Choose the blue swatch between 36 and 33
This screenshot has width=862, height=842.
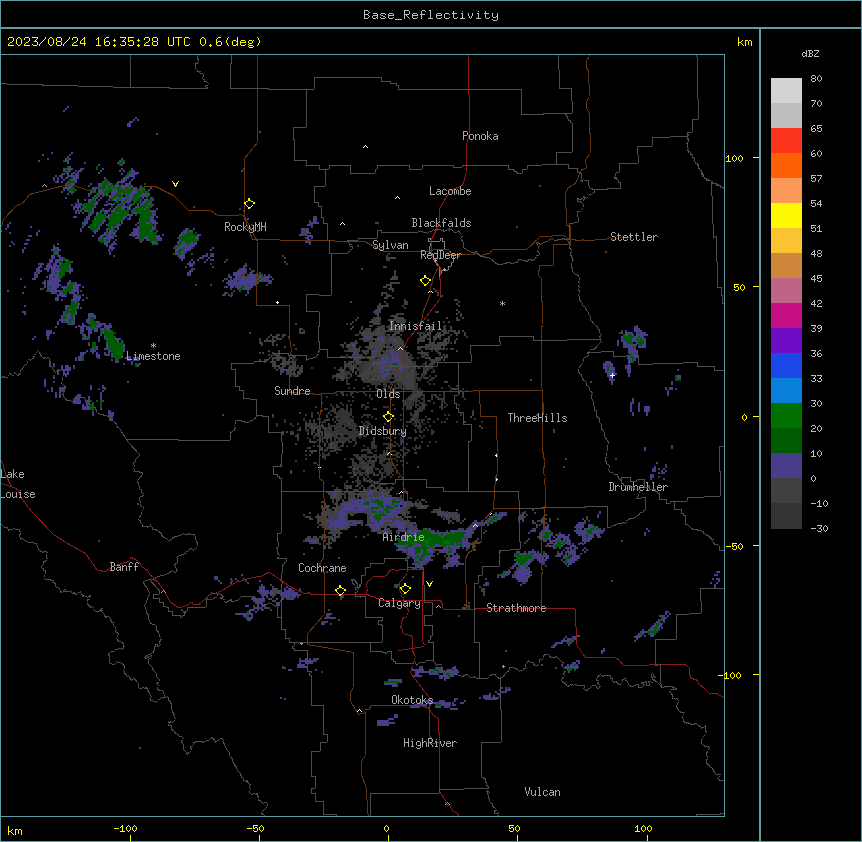click(786, 365)
